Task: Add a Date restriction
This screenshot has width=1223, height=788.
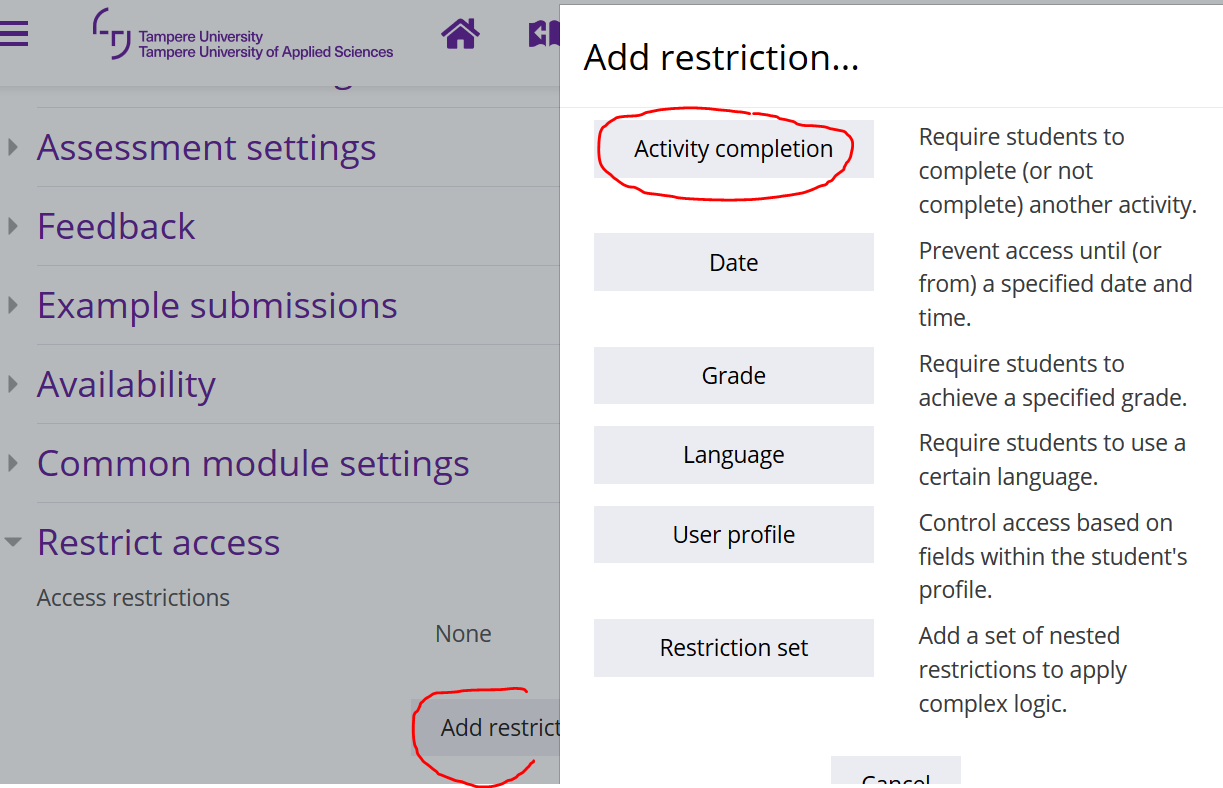Action: (733, 262)
